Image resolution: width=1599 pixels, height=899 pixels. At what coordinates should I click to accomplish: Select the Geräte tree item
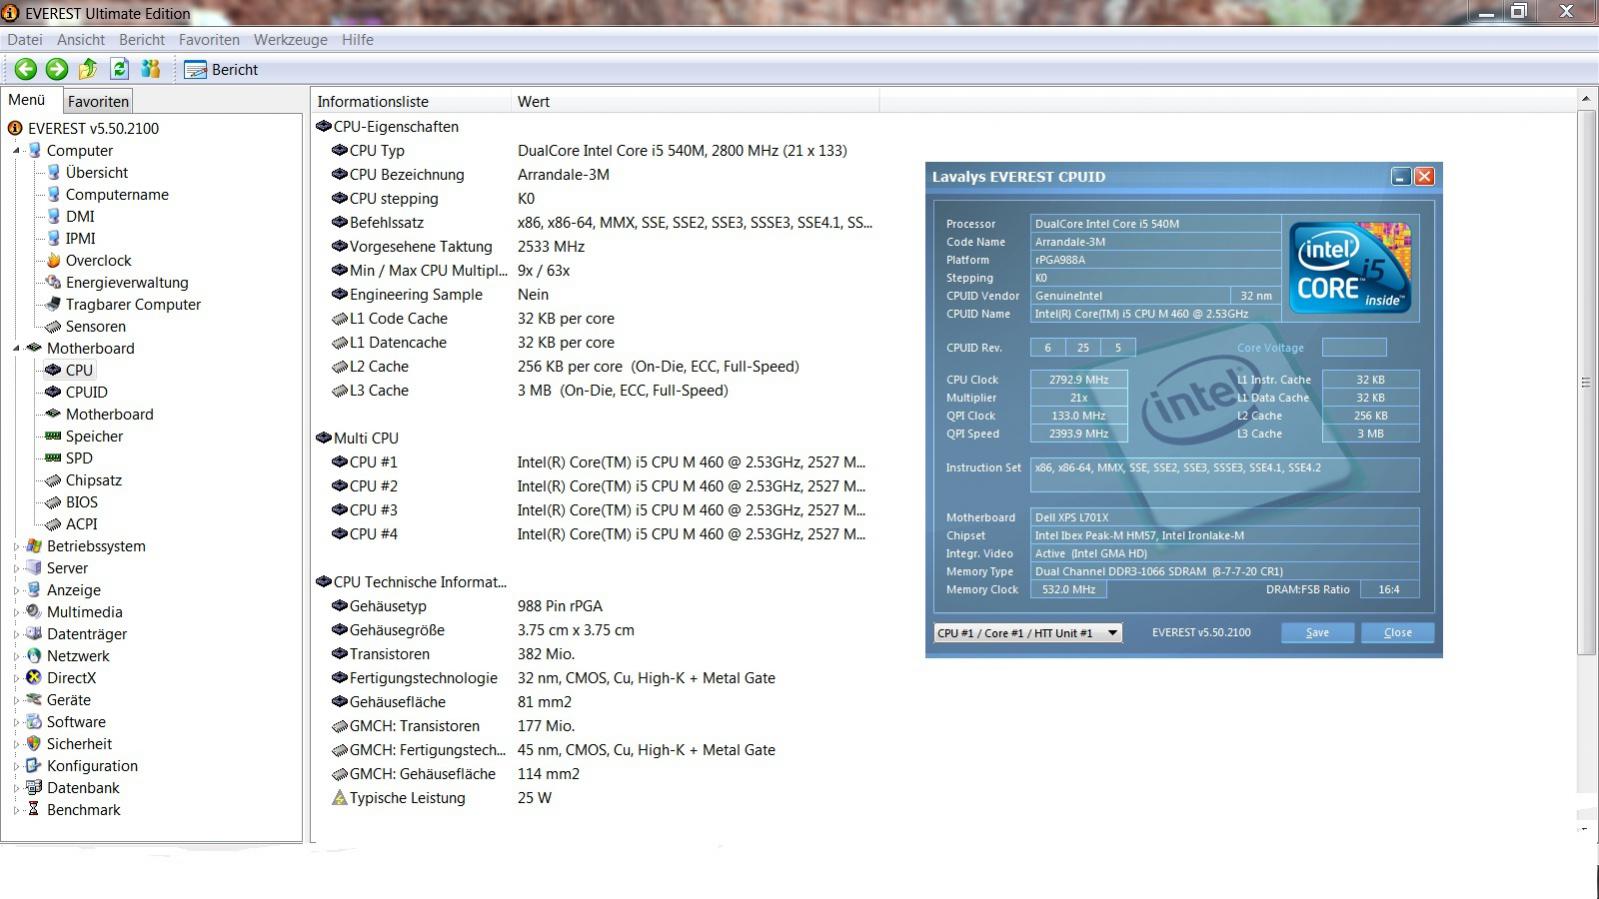coord(69,700)
